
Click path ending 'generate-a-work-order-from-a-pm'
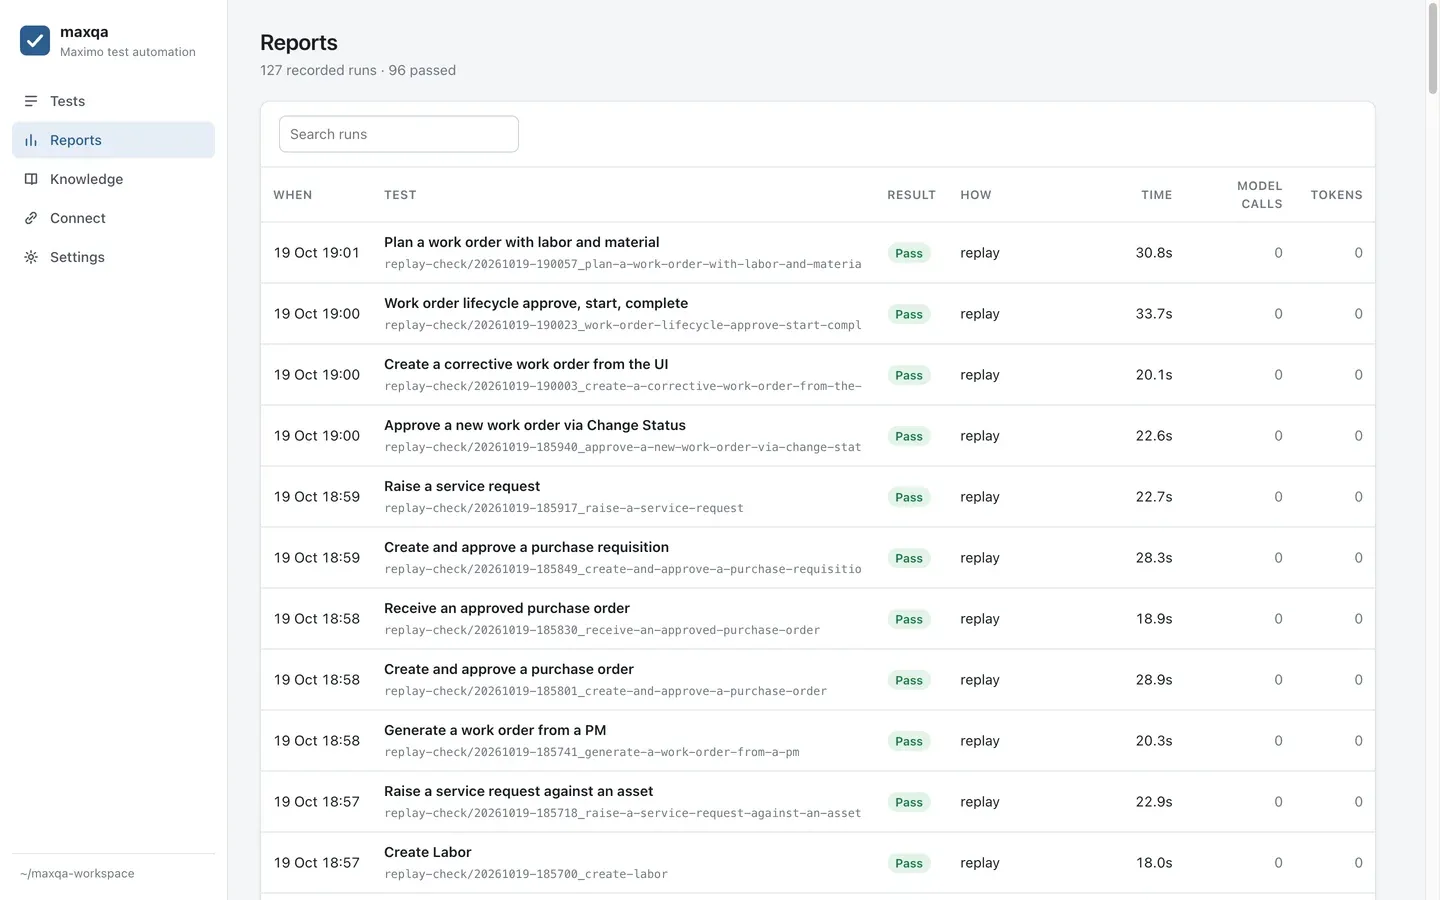click(592, 752)
